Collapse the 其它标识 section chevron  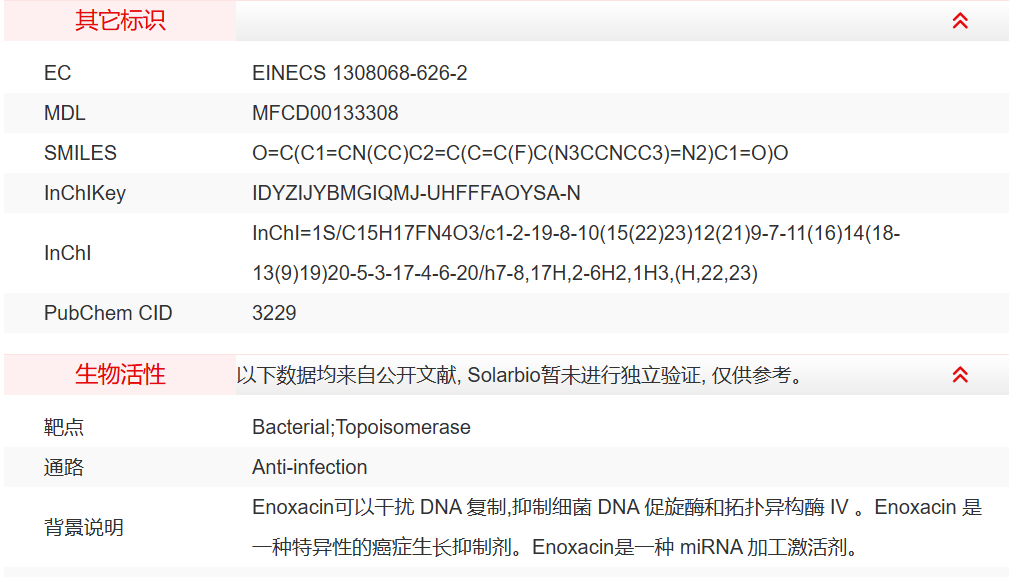[960, 21]
